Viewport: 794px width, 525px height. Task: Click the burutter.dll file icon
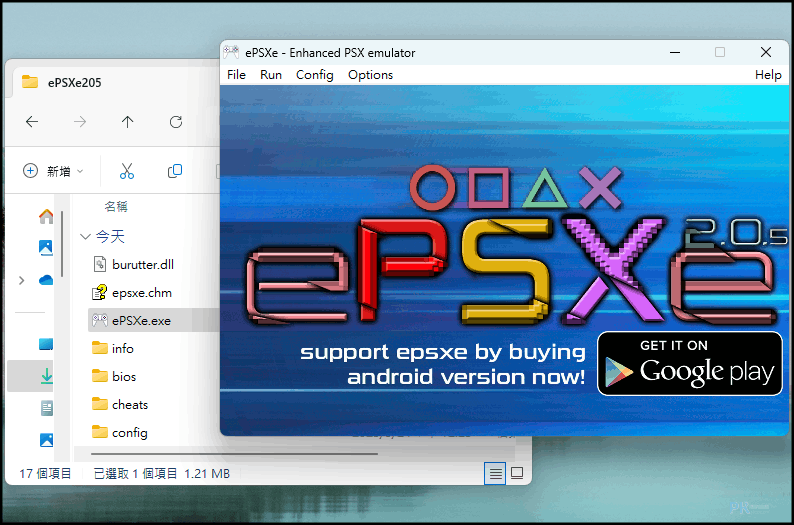pos(100,264)
